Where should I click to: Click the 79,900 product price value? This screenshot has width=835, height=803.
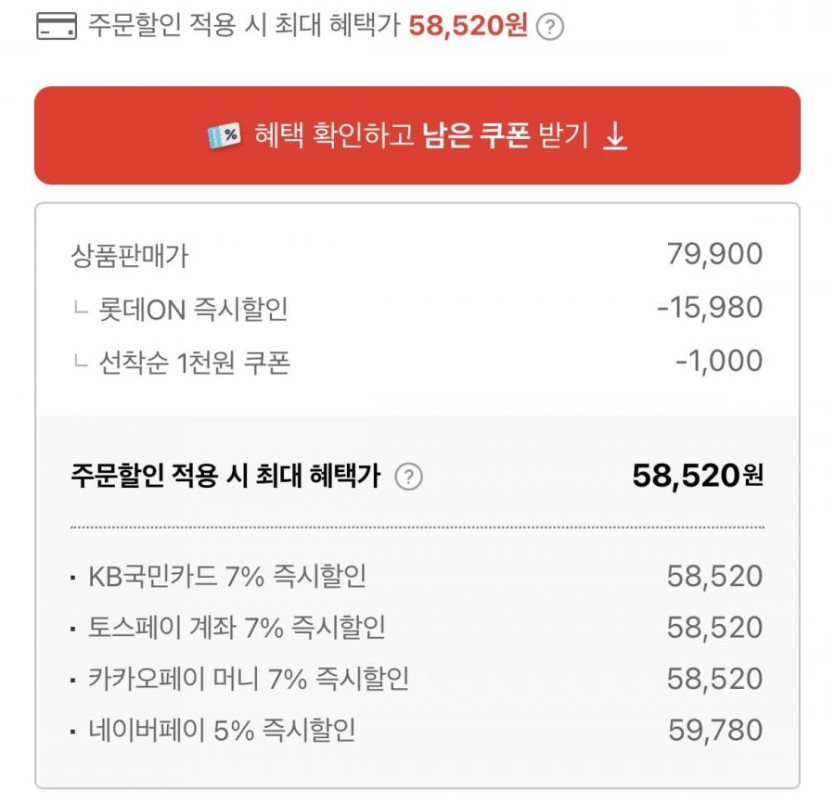pos(714,255)
